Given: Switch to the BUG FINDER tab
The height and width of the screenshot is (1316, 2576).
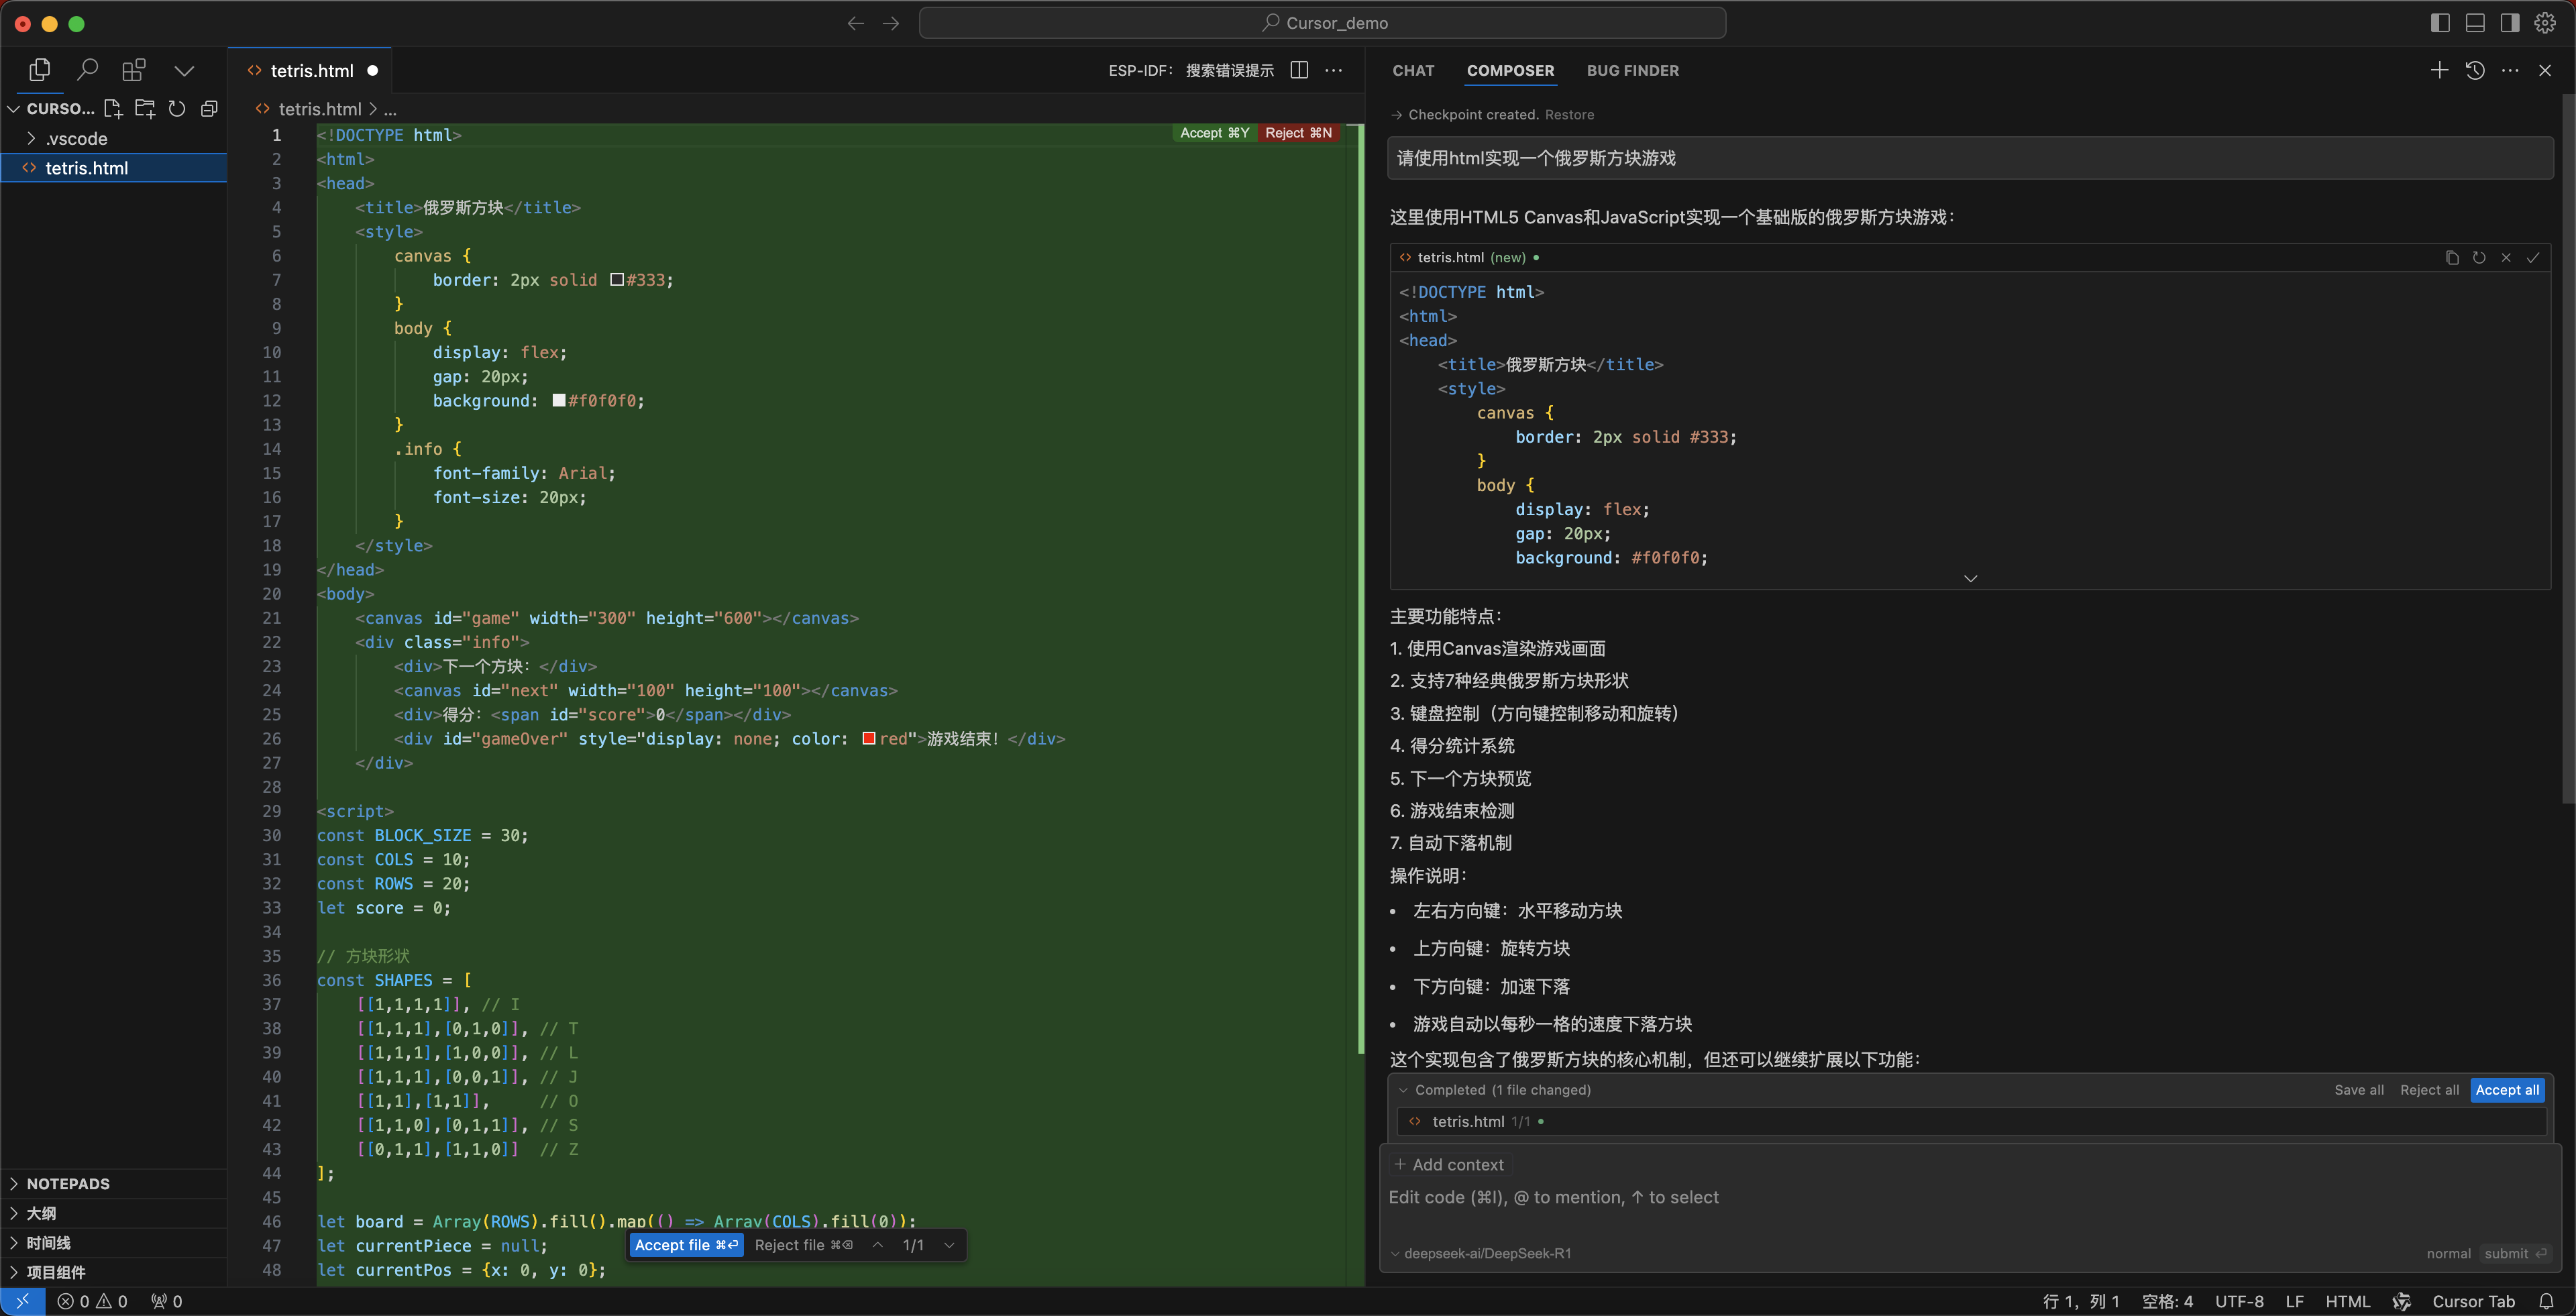Looking at the screenshot, I should 1632,70.
